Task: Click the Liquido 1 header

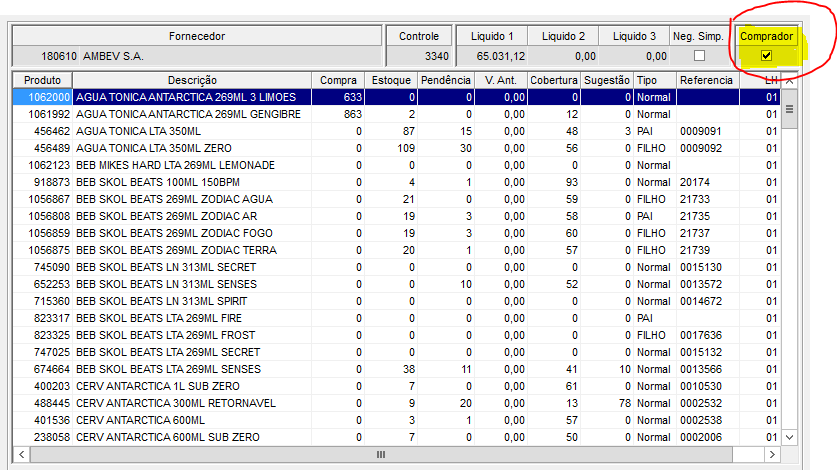Action: click(492, 36)
